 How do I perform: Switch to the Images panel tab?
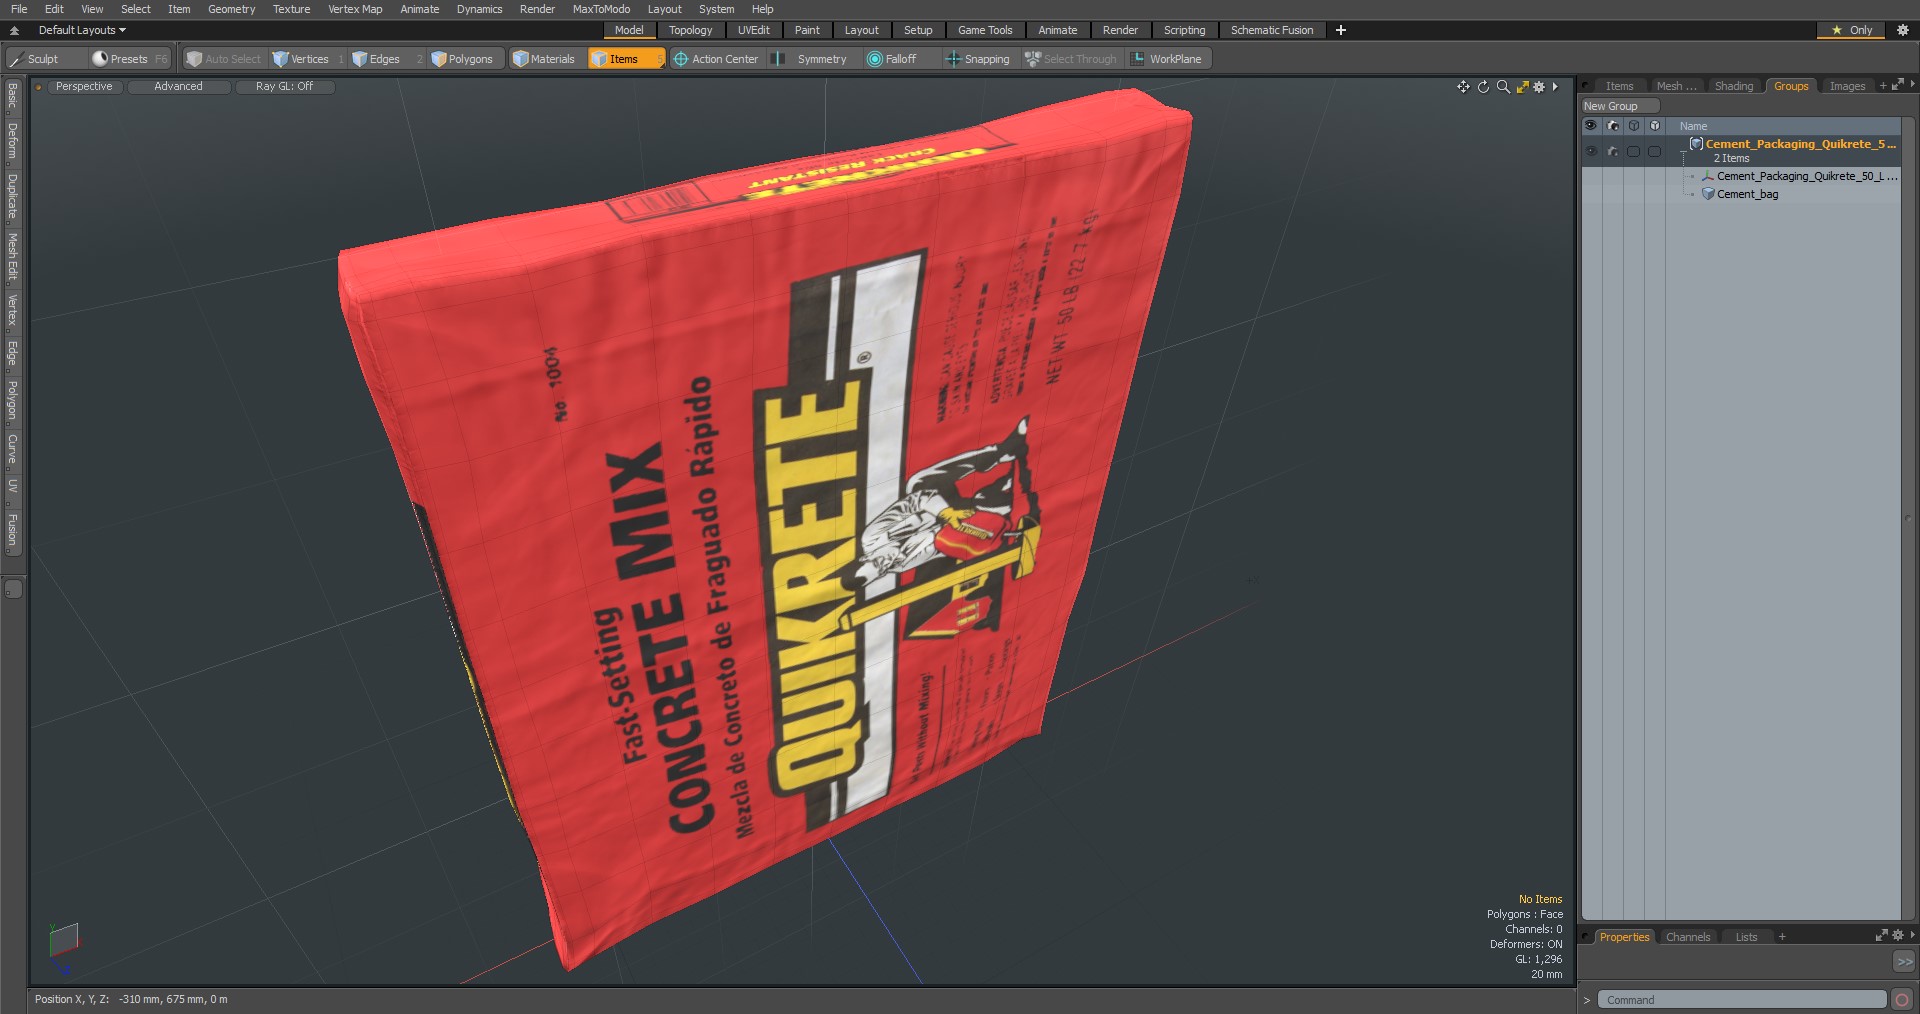(x=1847, y=86)
